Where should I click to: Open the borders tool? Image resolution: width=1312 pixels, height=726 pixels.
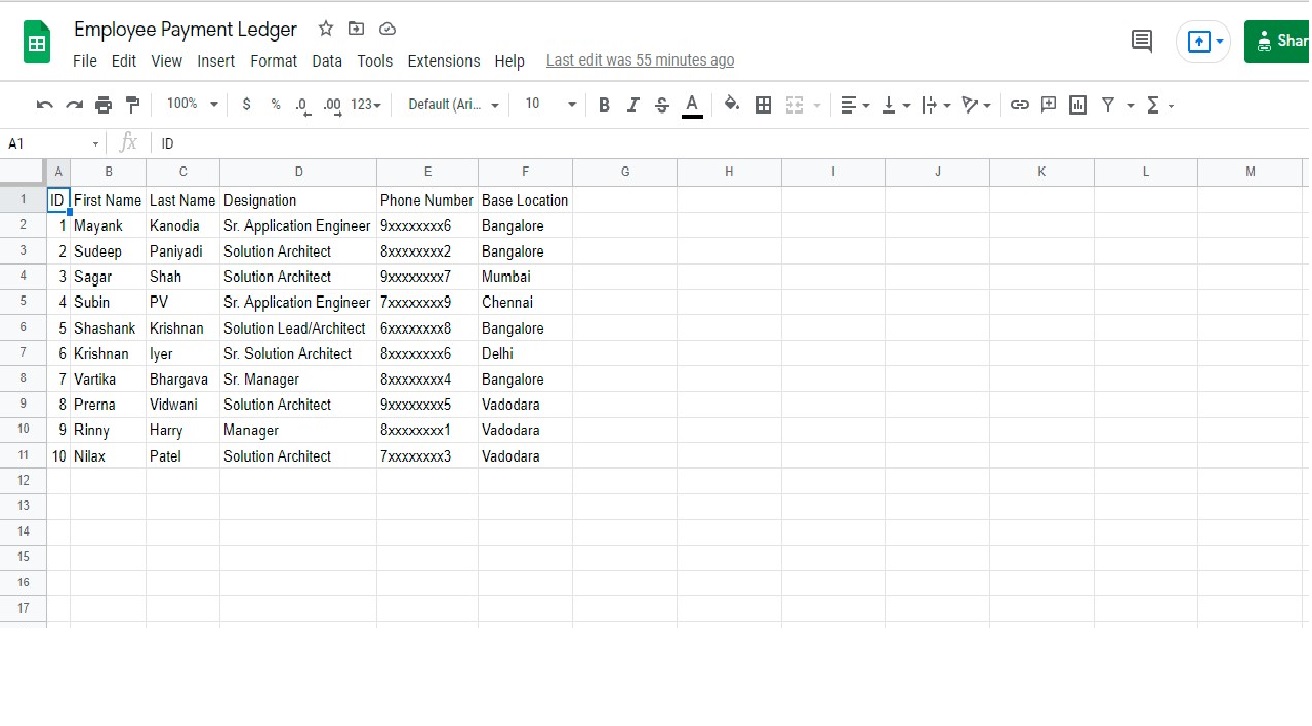[x=763, y=104]
